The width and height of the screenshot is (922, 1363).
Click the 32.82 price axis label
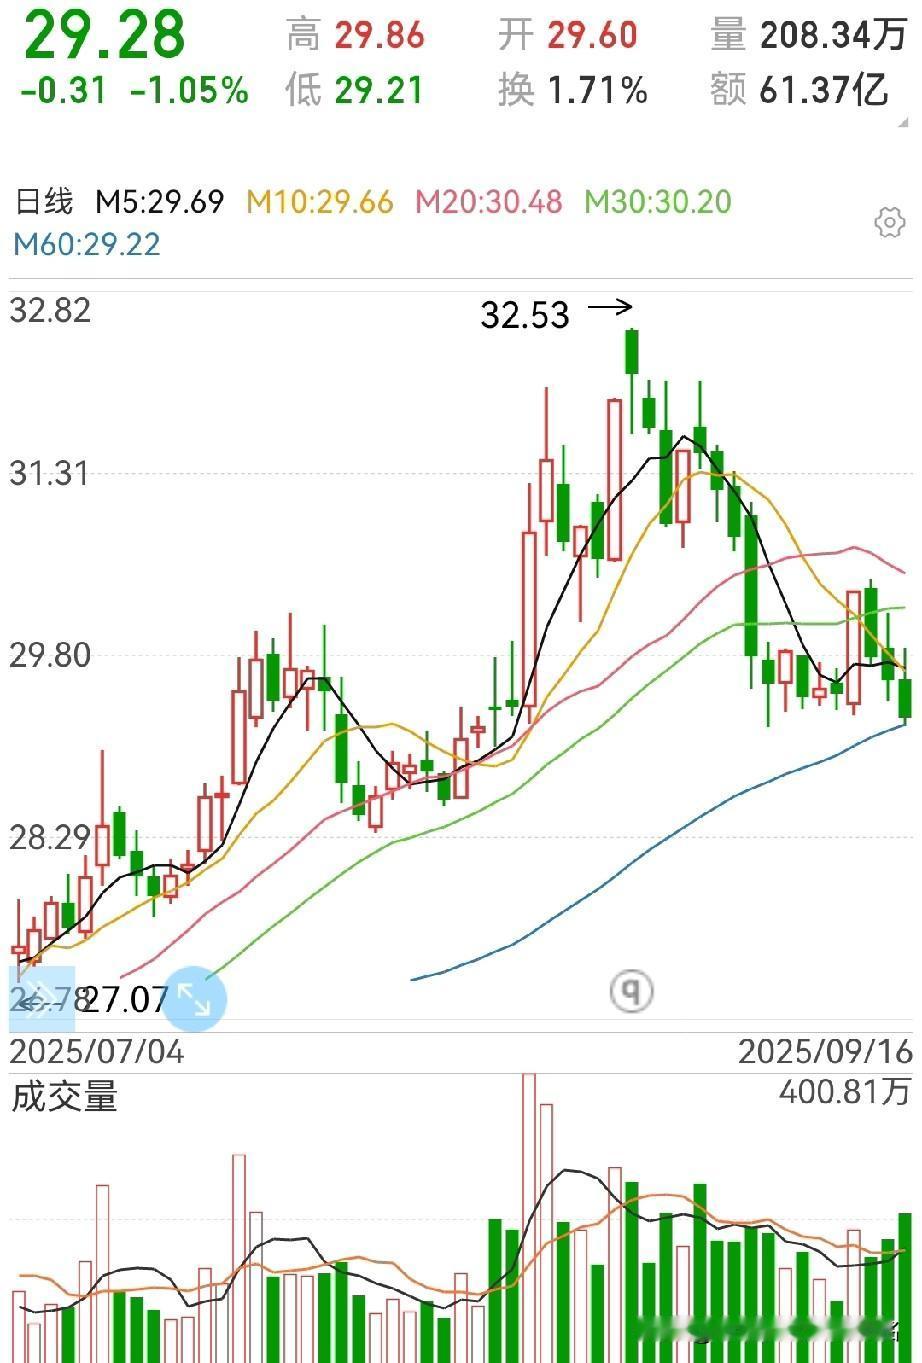pos(51,310)
